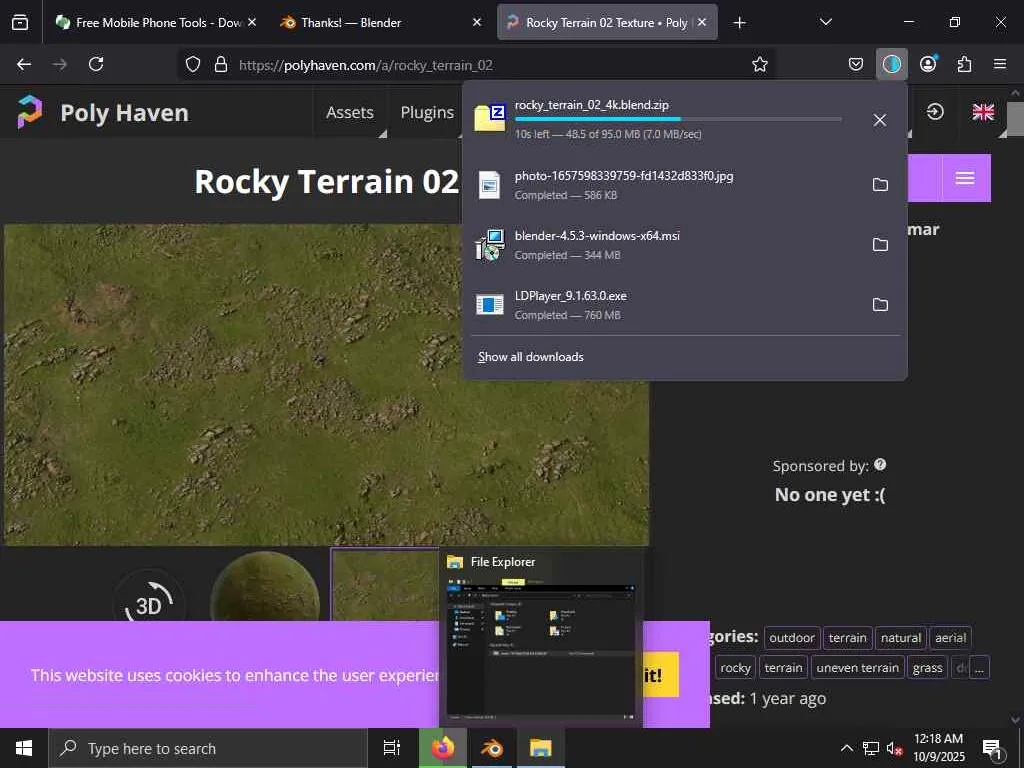
Task: Click the Poly Haven site title text
Action: point(124,112)
